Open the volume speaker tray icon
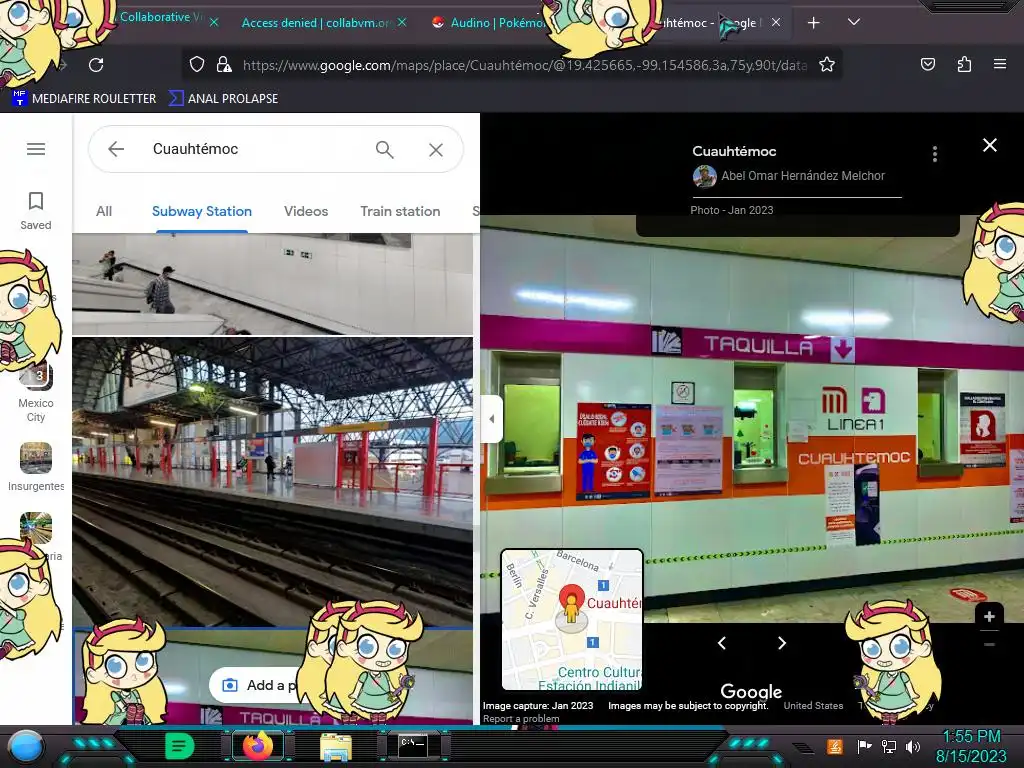The width and height of the screenshot is (1024, 768). 913,746
